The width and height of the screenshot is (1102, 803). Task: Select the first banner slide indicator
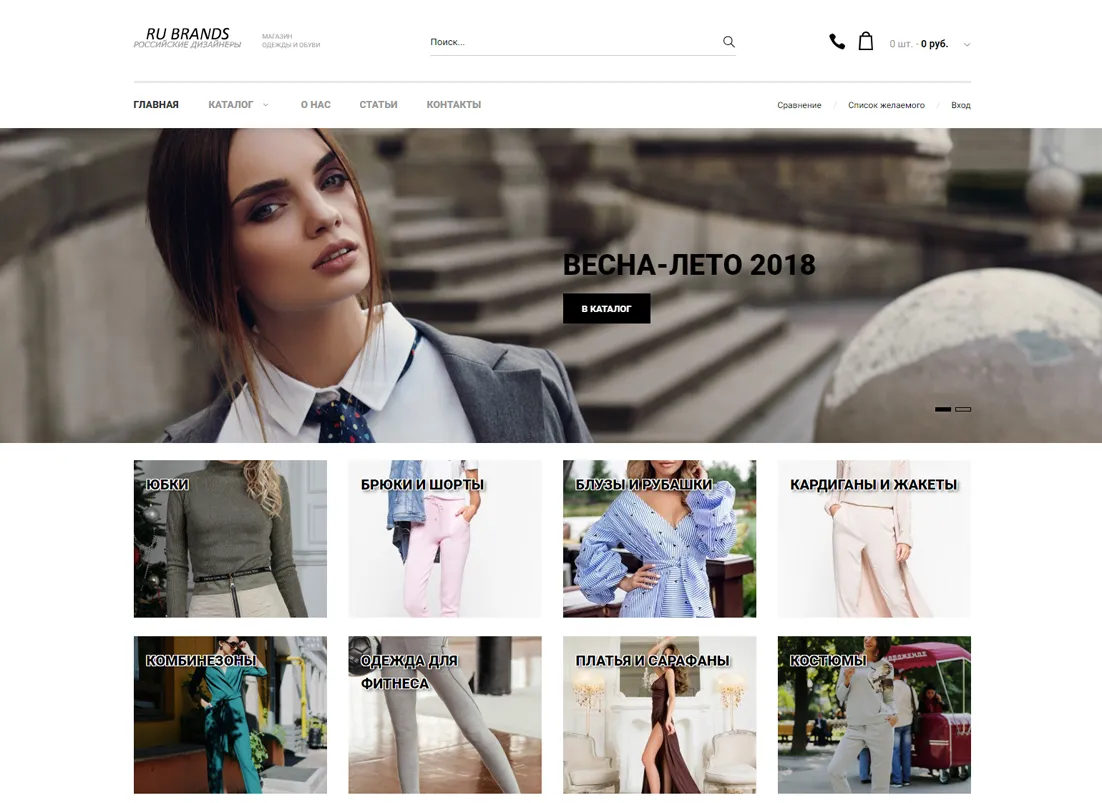click(x=943, y=409)
